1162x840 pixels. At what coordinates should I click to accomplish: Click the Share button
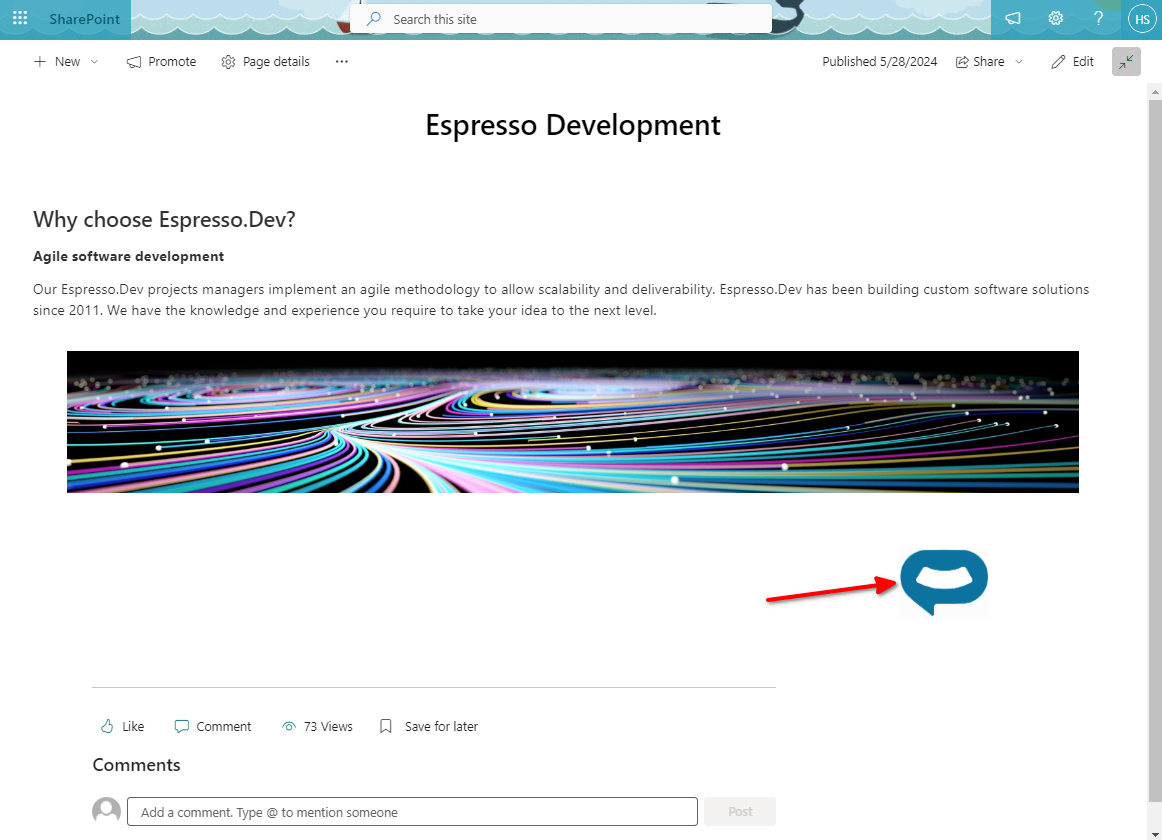click(x=980, y=62)
